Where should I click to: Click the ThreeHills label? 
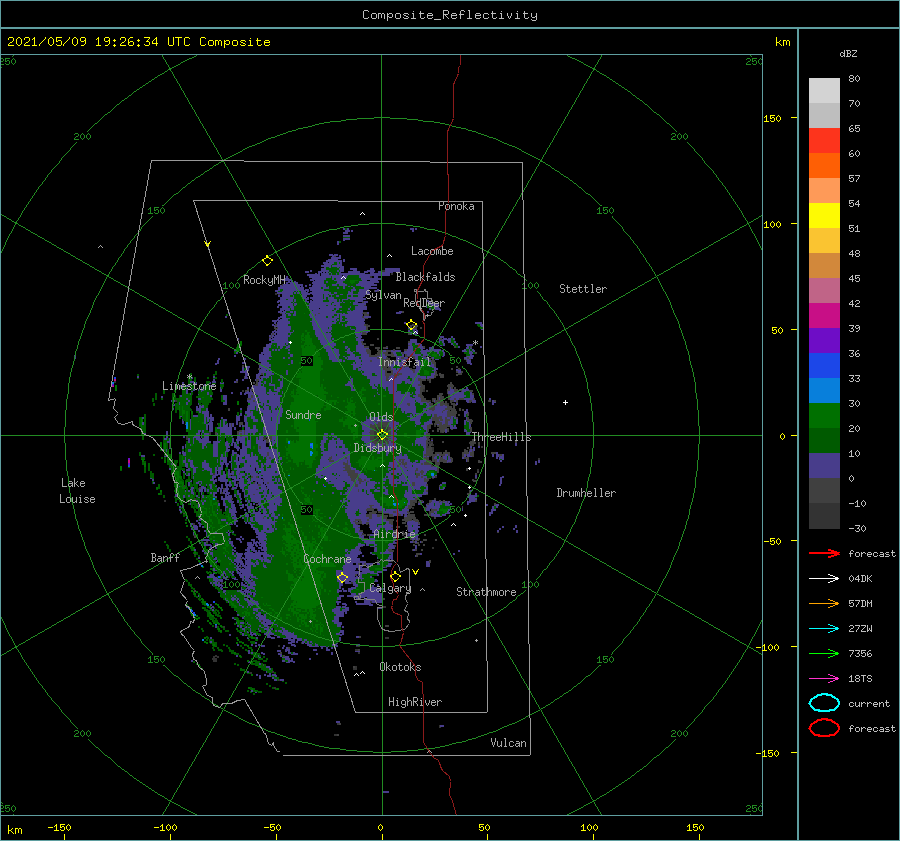pyautogui.click(x=501, y=437)
